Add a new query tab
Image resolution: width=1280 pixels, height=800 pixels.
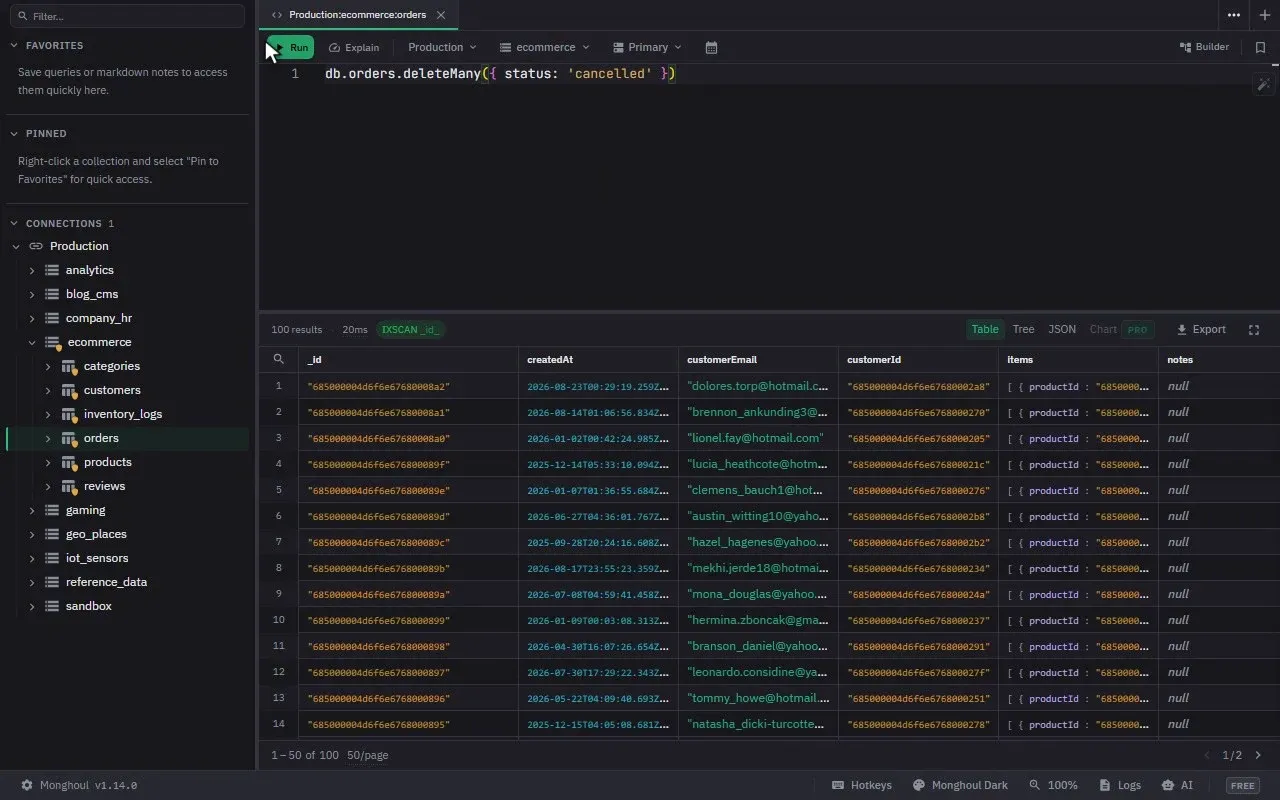(1264, 15)
